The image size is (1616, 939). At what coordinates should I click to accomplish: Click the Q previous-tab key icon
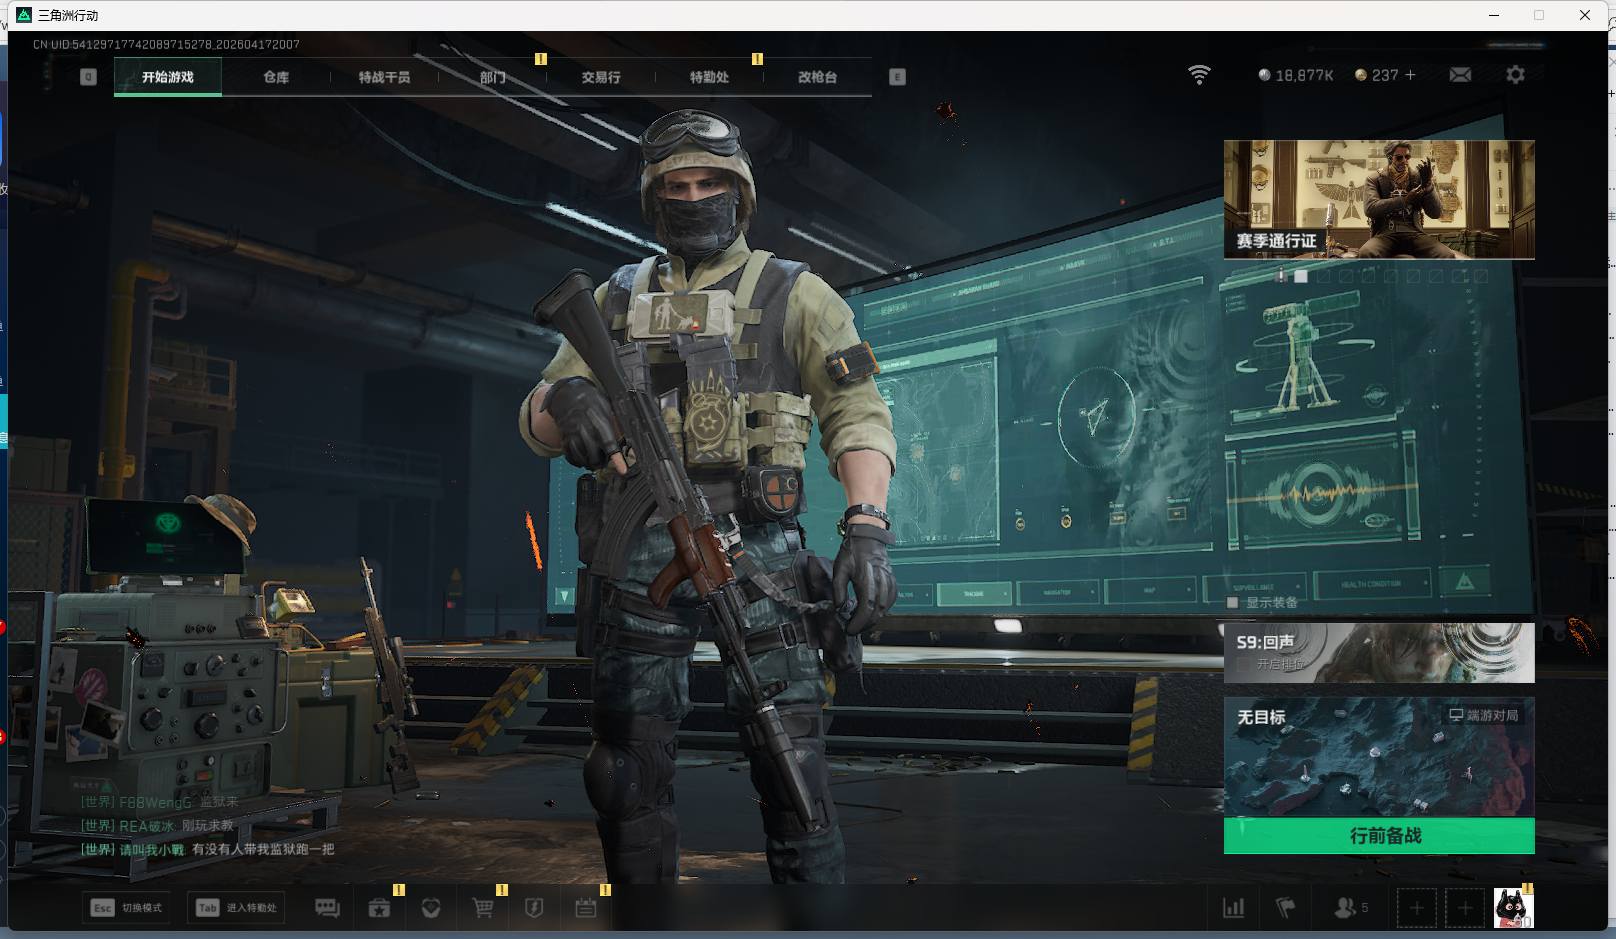coord(88,77)
